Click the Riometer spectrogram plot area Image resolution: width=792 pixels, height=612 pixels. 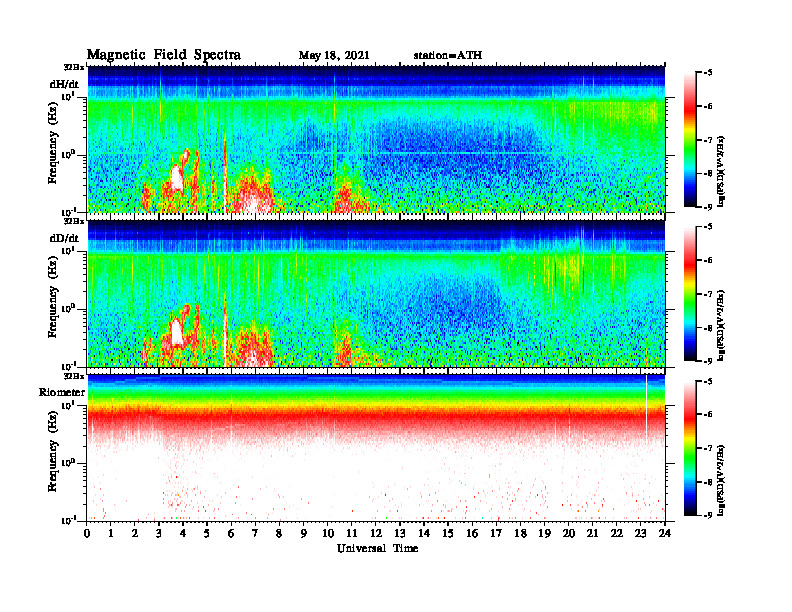tap(376, 448)
